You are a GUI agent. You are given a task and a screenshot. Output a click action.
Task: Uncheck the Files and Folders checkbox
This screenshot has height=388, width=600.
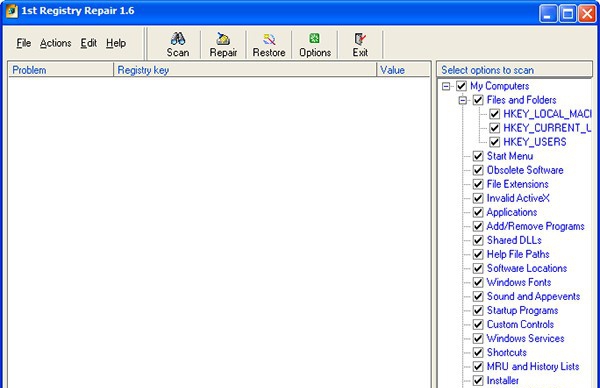pyautogui.click(x=478, y=100)
